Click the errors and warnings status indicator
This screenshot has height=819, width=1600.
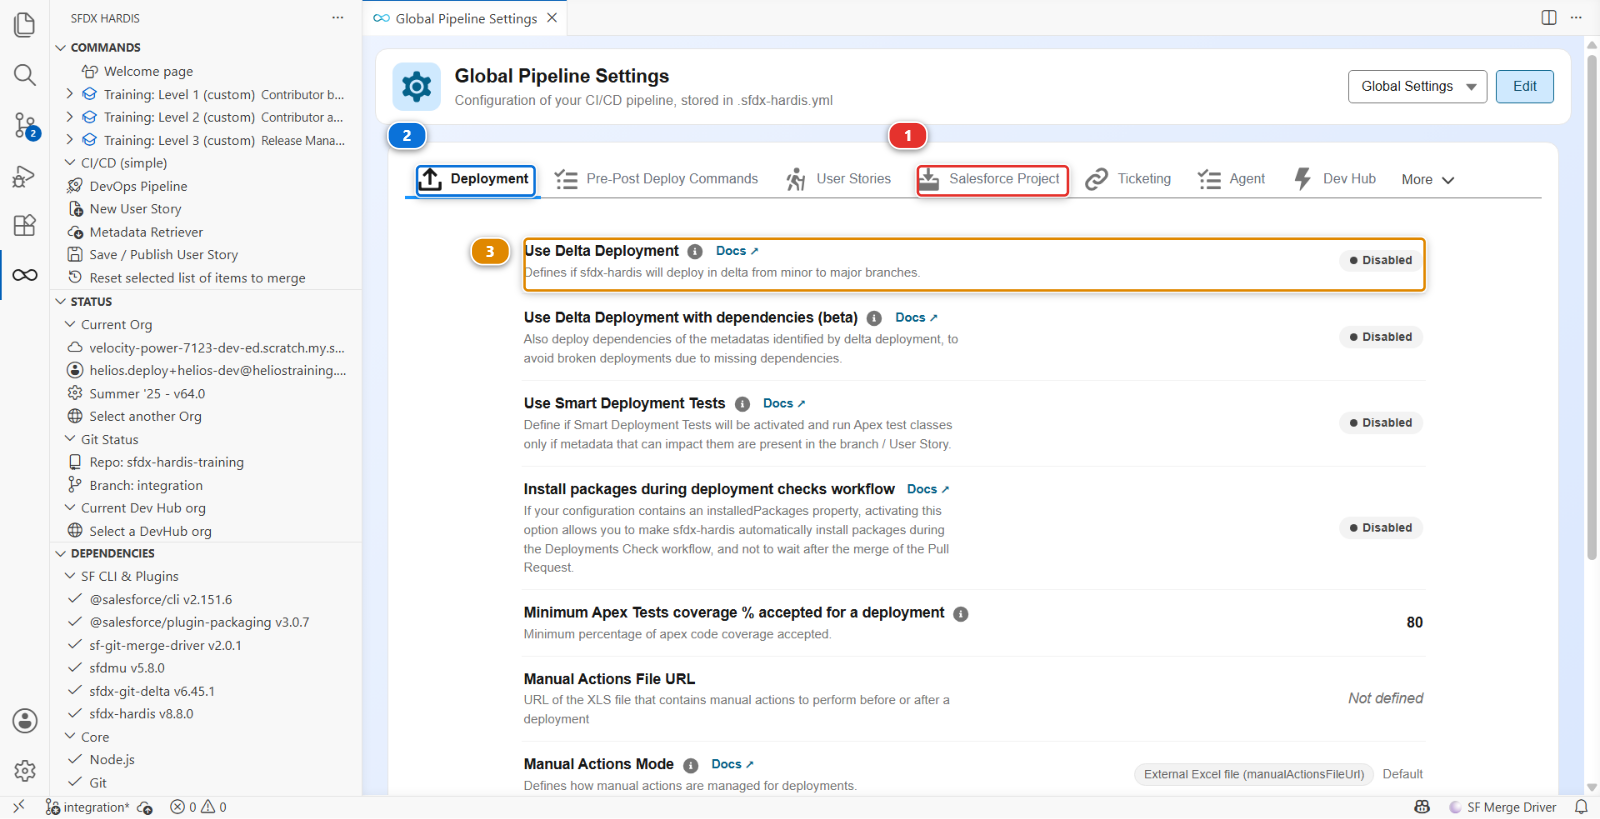198,807
